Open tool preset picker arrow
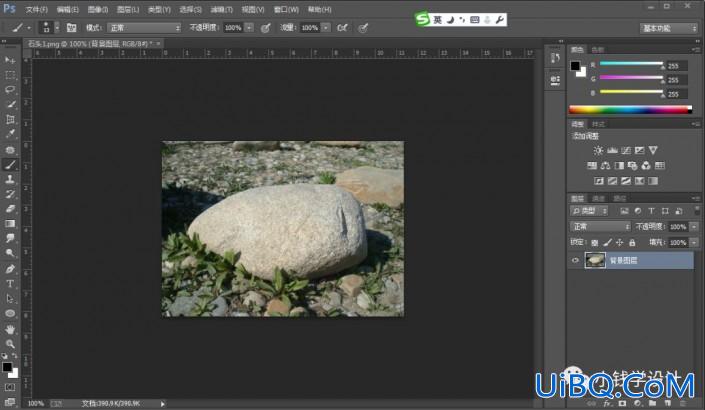The height and width of the screenshot is (410, 705). [x=29, y=28]
